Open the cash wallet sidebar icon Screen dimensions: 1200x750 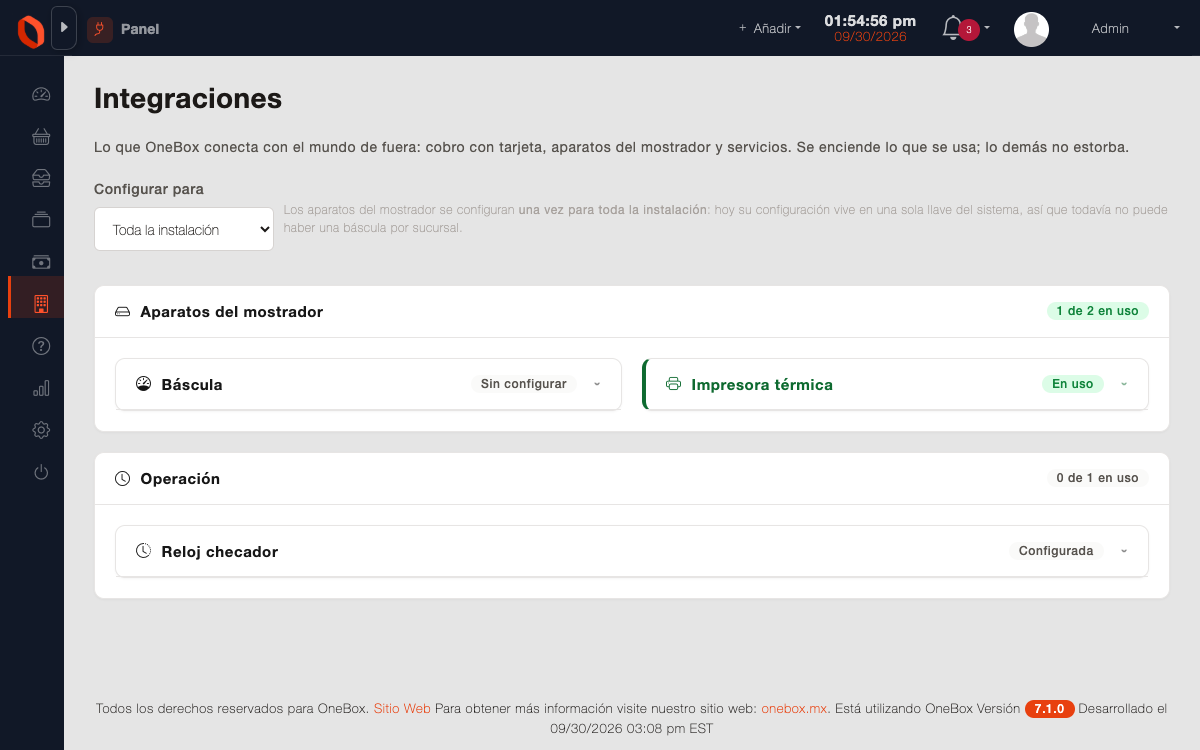click(41, 262)
